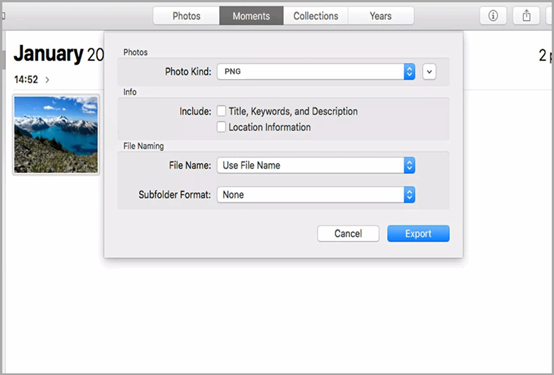The width and height of the screenshot is (554, 375).
Task: Click the Share icon in toolbar
Action: [x=526, y=16]
